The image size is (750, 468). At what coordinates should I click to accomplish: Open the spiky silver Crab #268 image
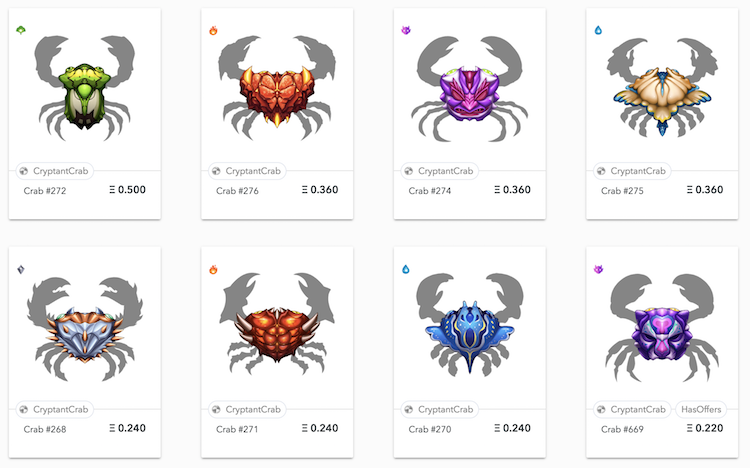(85, 329)
